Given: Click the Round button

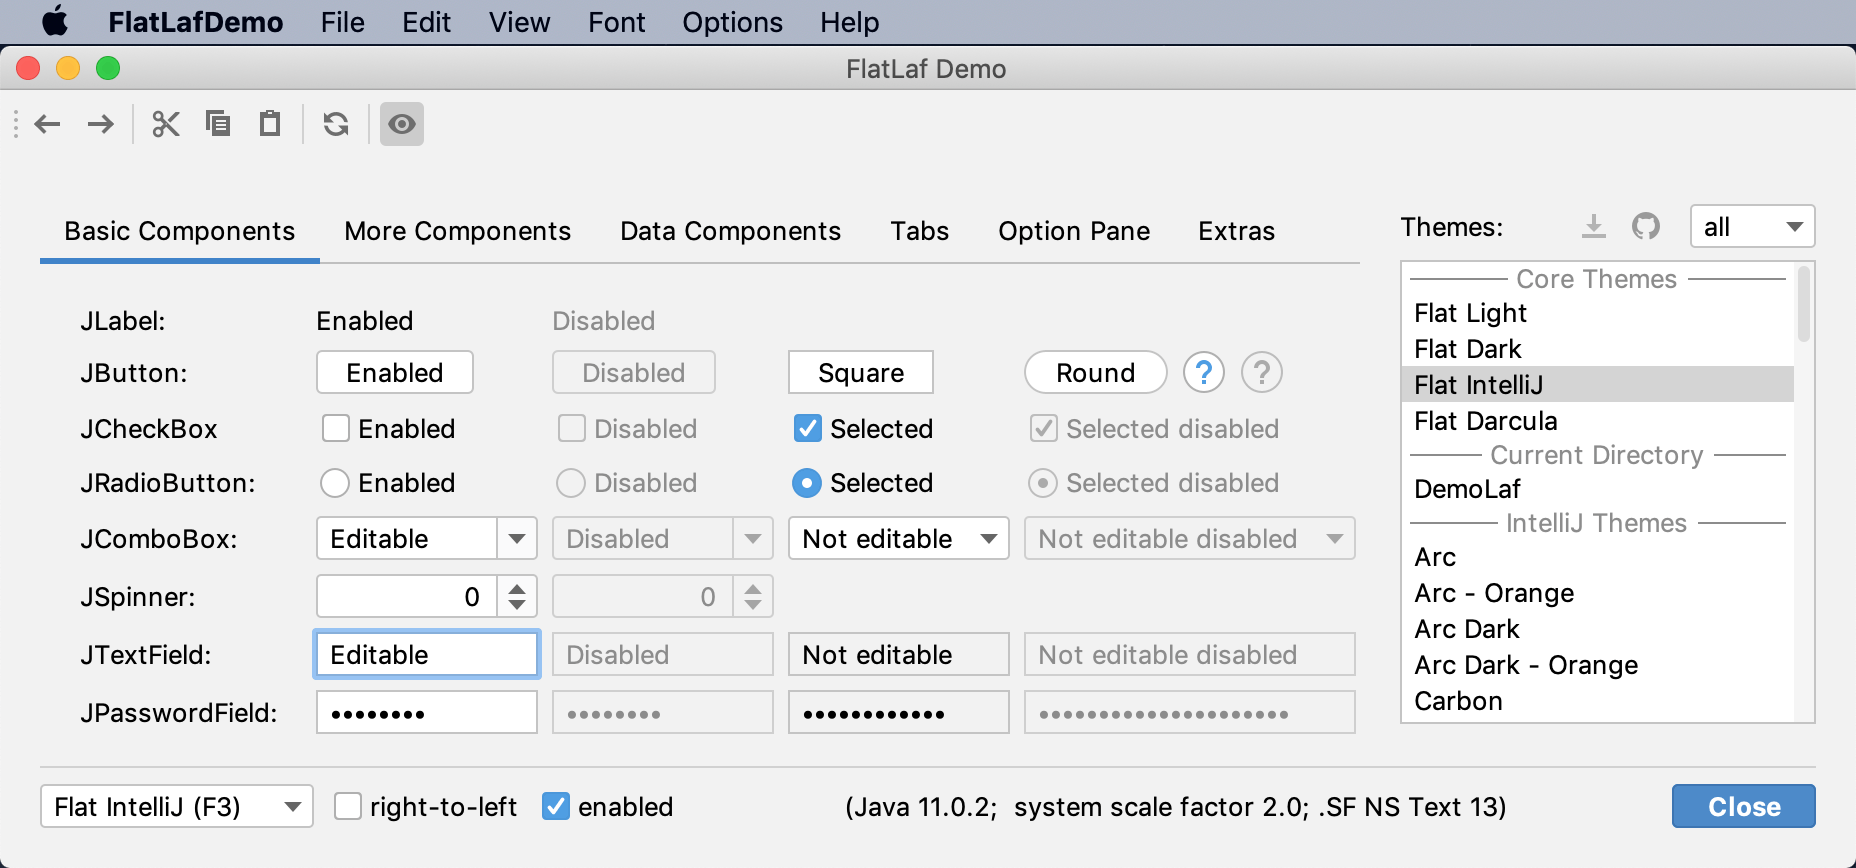Looking at the screenshot, I should [1096, 372].
